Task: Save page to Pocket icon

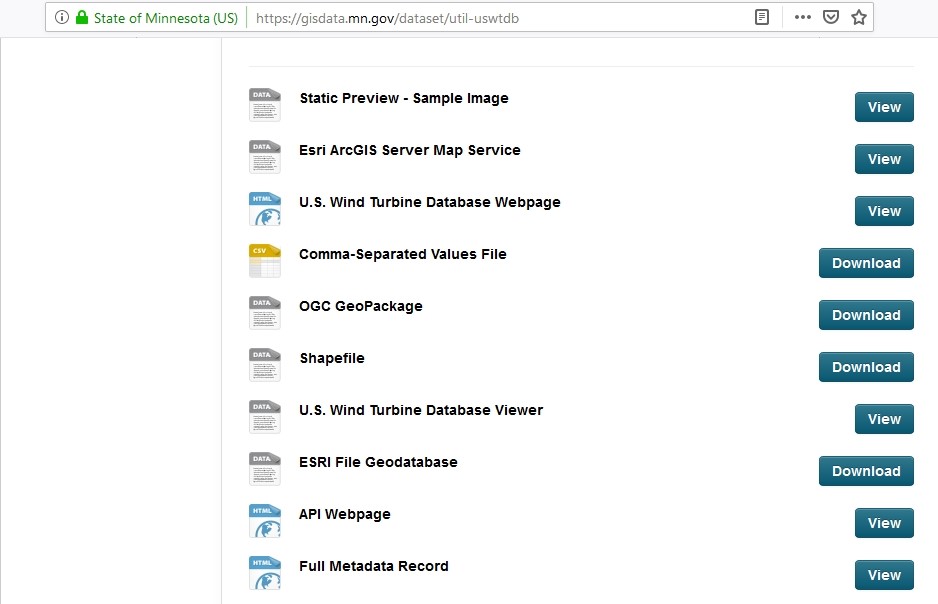Action: click(x=831, y=17)
